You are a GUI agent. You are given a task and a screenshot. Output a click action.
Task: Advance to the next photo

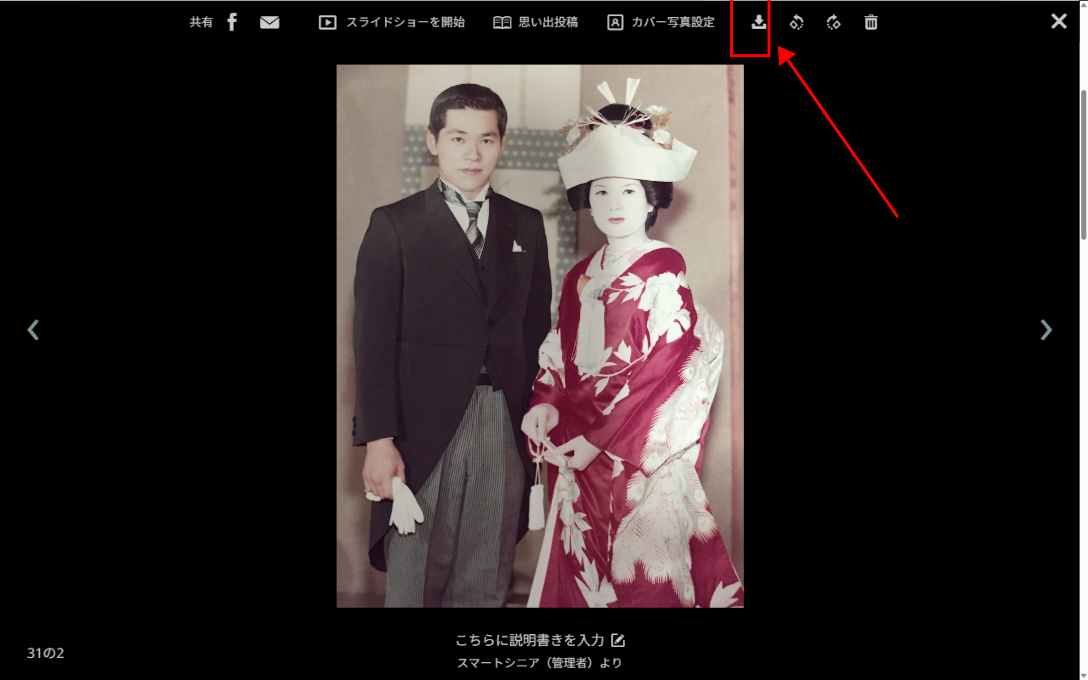1046,330
